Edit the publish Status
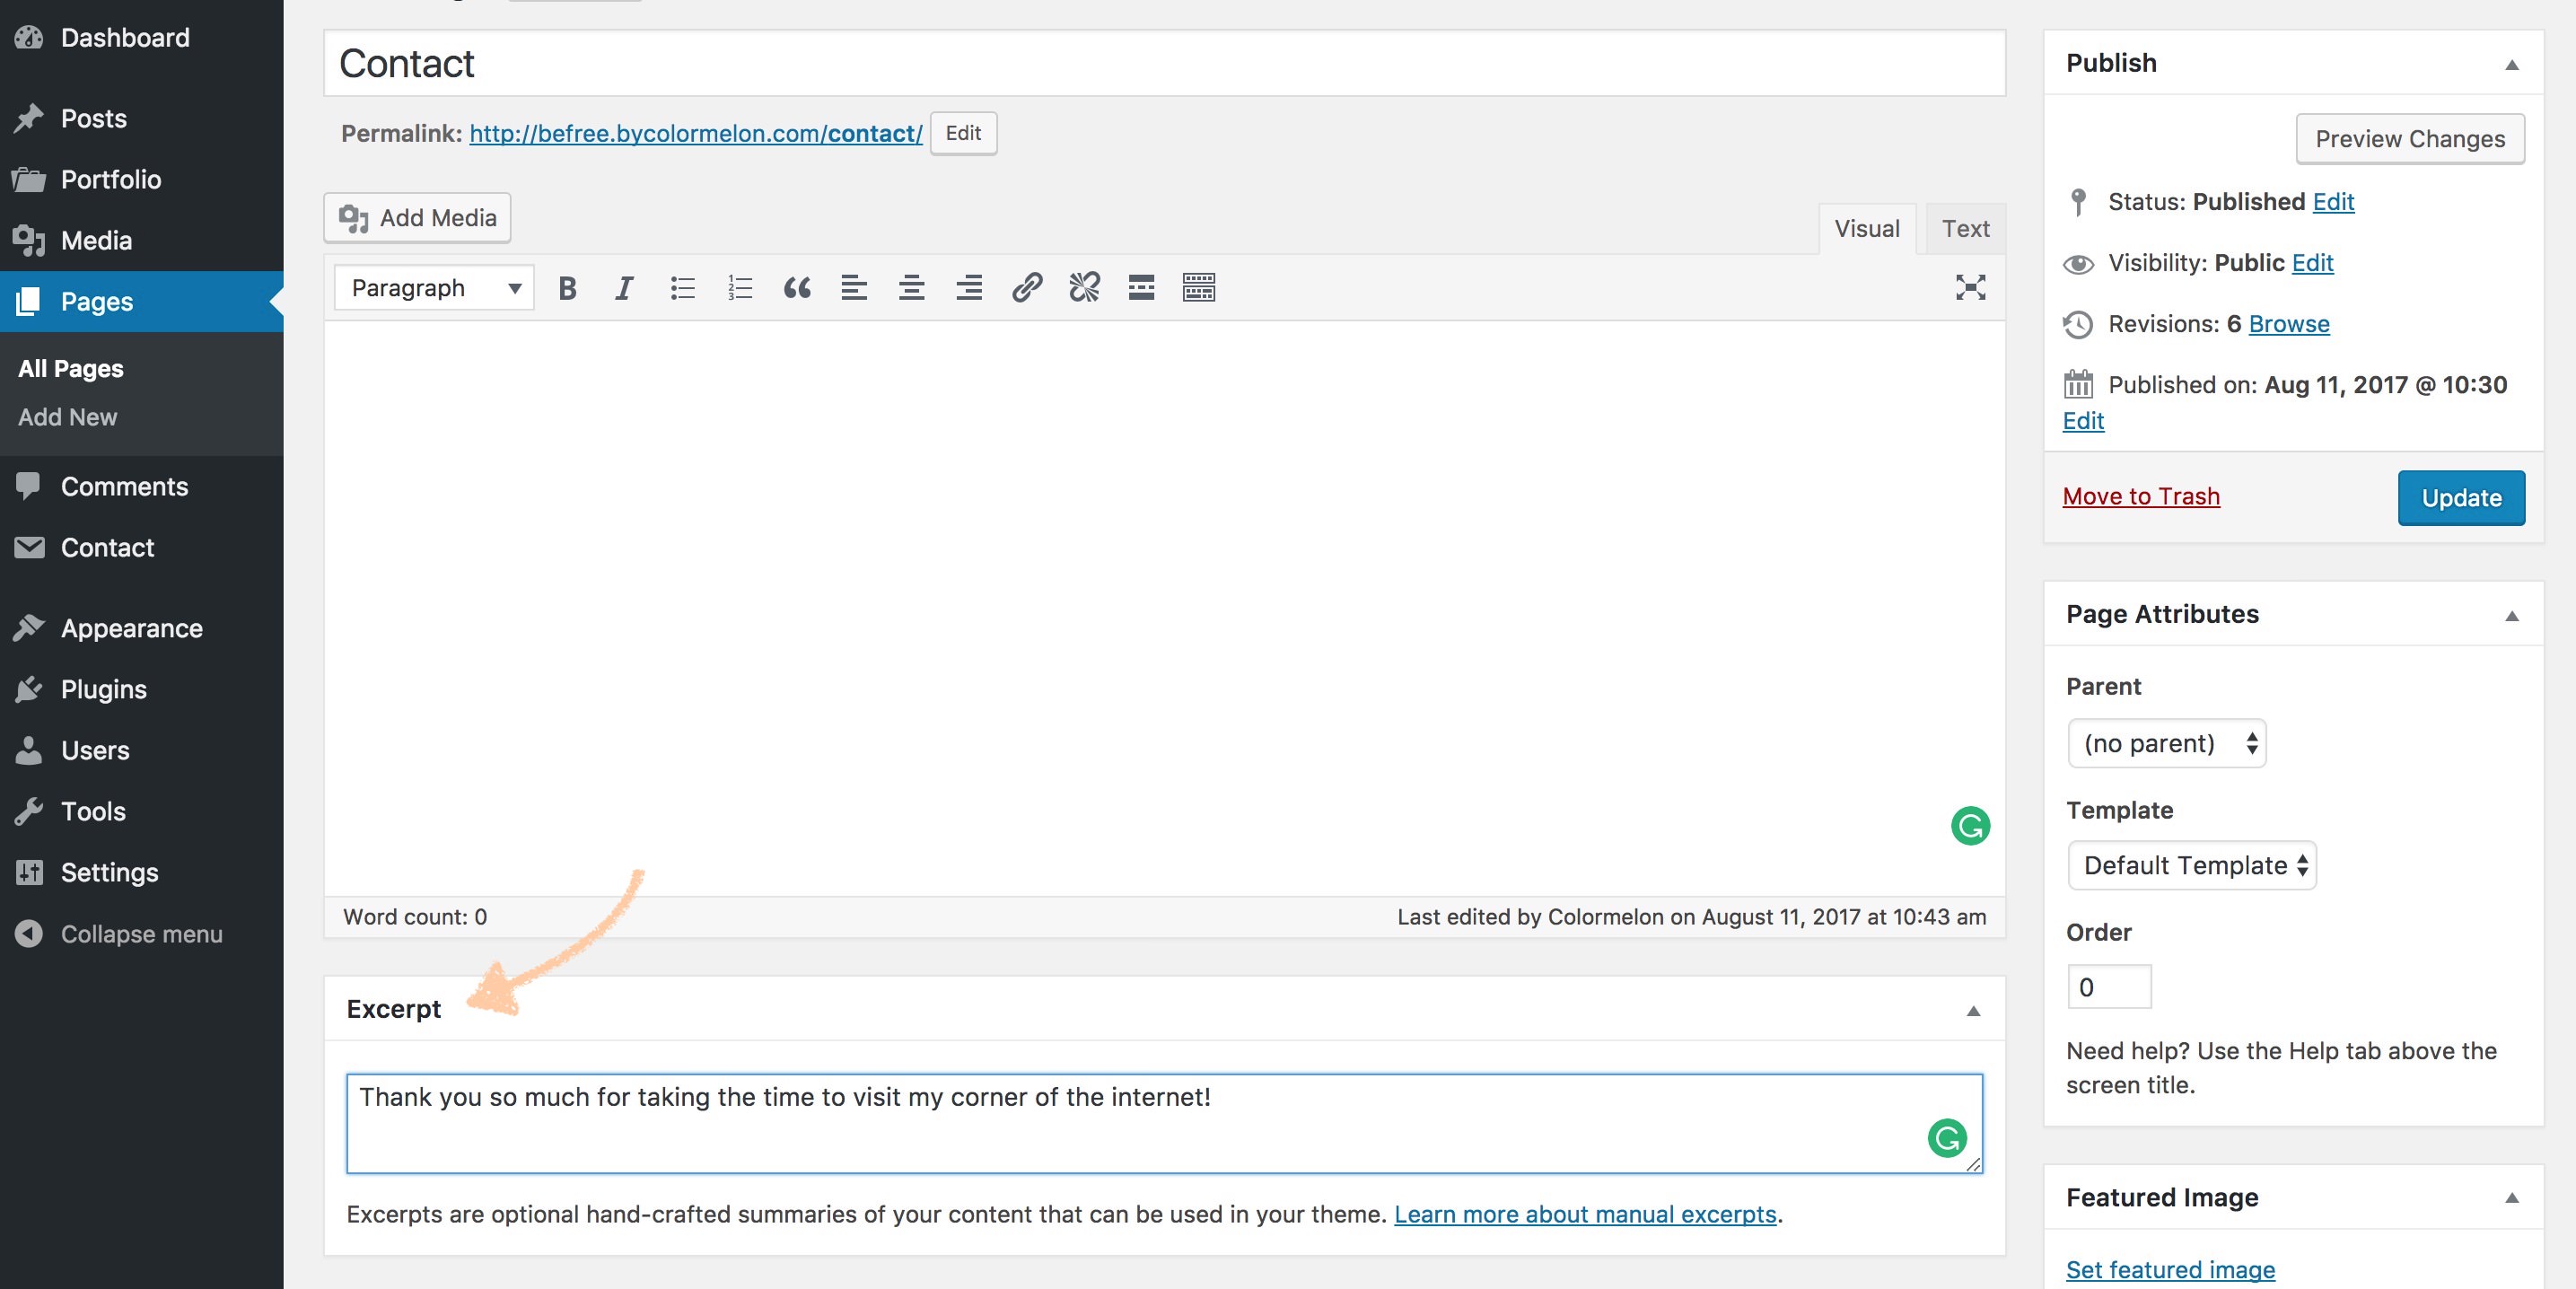Image resolution: width=2576 pixels, height=1289 pixels. tap(2333, 202)
